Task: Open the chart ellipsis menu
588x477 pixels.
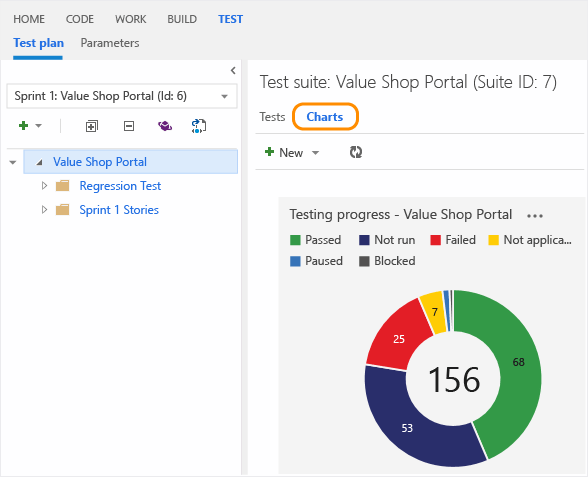Action: pyautogui.click(x=535, y=216)
